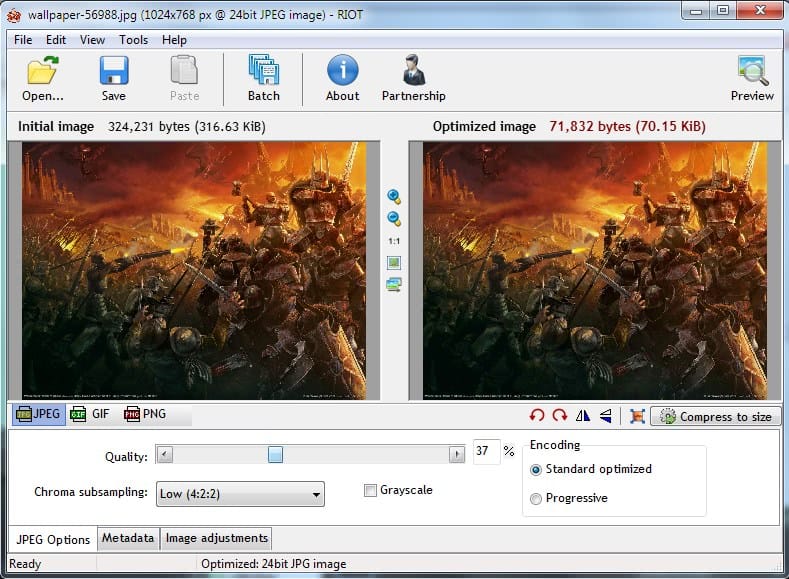Fit image to window
The width and height of the screenshot is (789, 579).
[394, 262]
